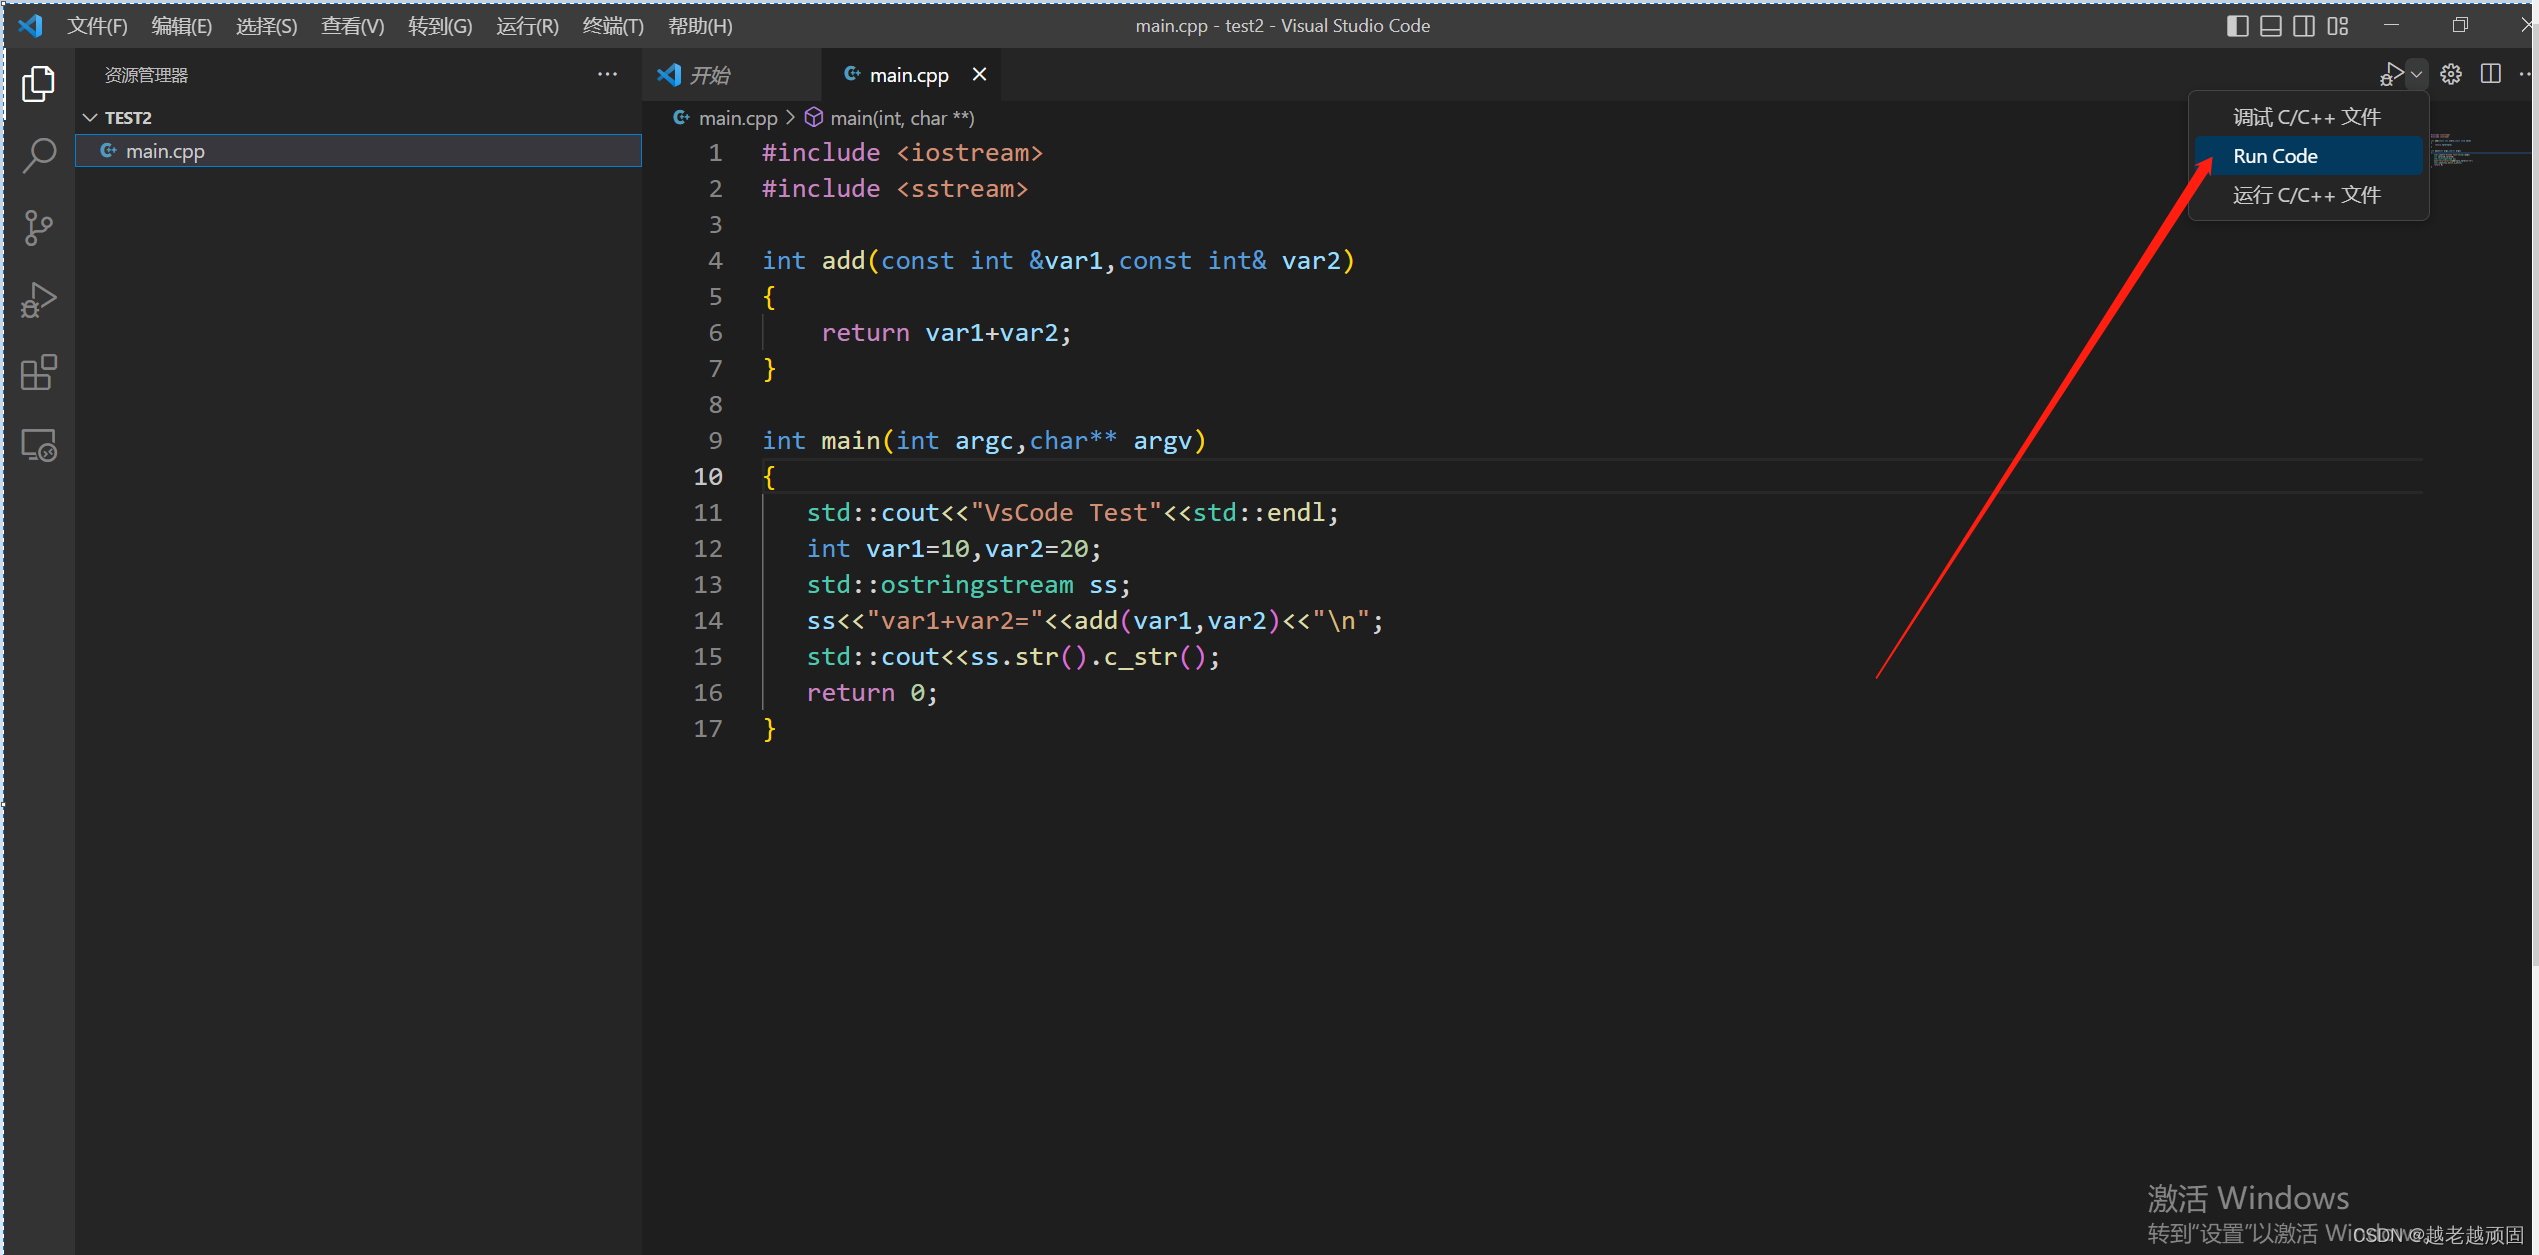2539x1255 pixels.
Task: Click the debug/run play button in the editor toolbar
Action: pyautogui.click(x=2391, y=74)
